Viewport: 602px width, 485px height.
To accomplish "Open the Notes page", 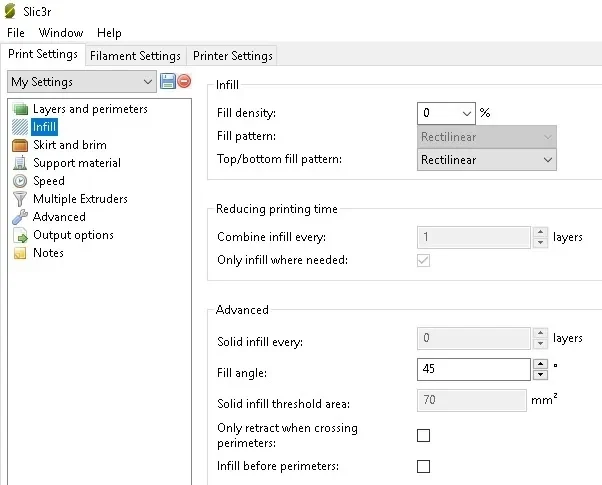I will click(x=48, y=253).
